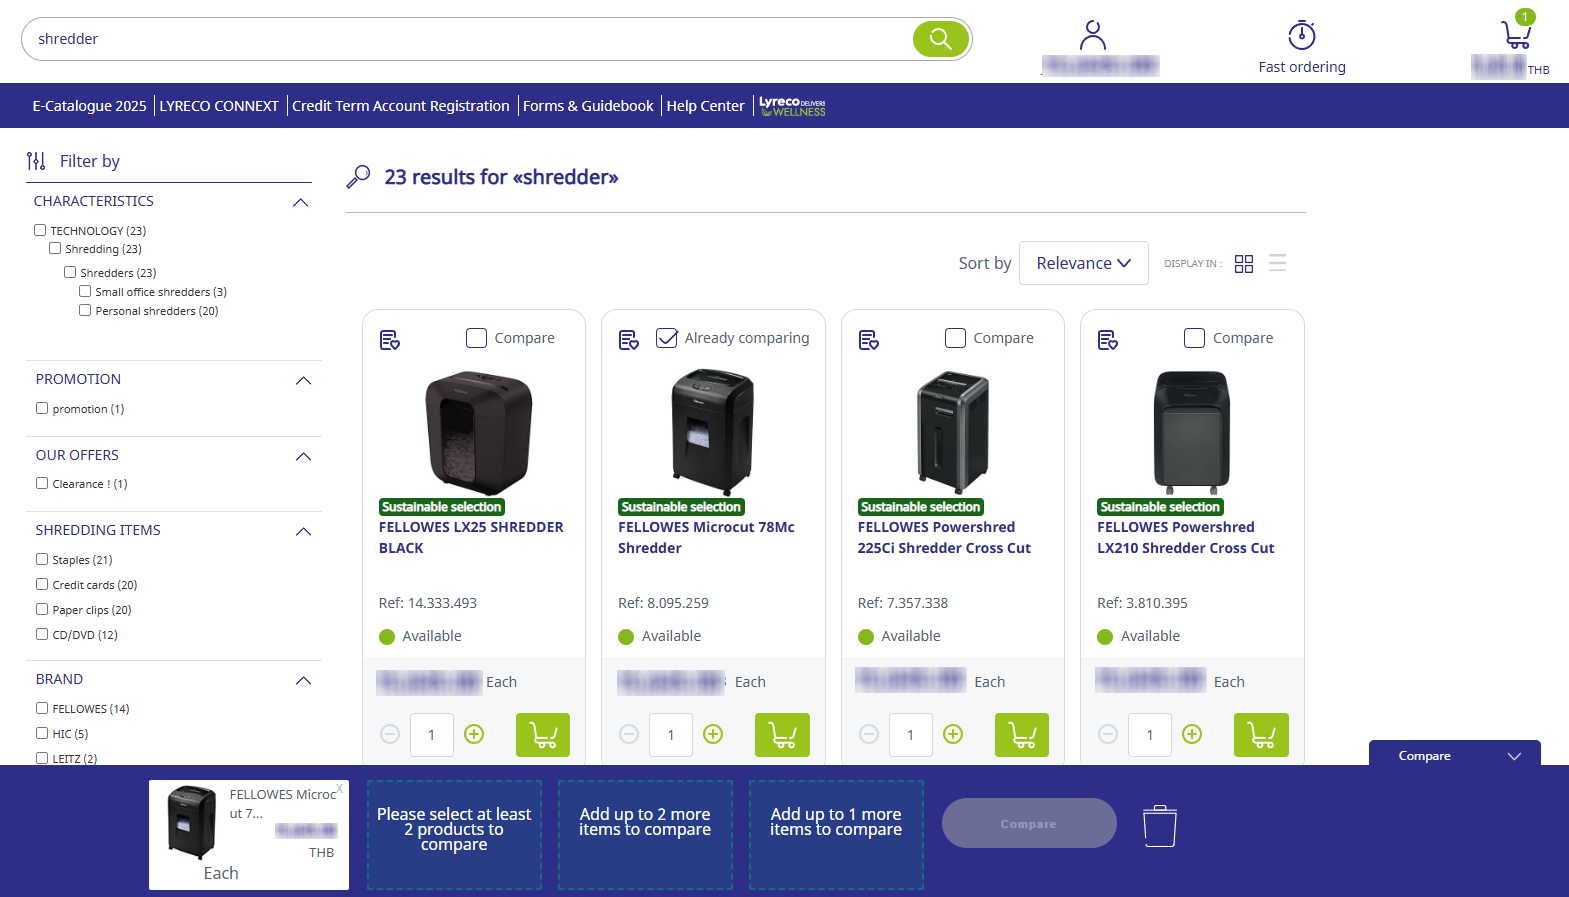Click the FELLOWES LX25 product image
Screen dimensions: 1569x897
coord(478,432)
